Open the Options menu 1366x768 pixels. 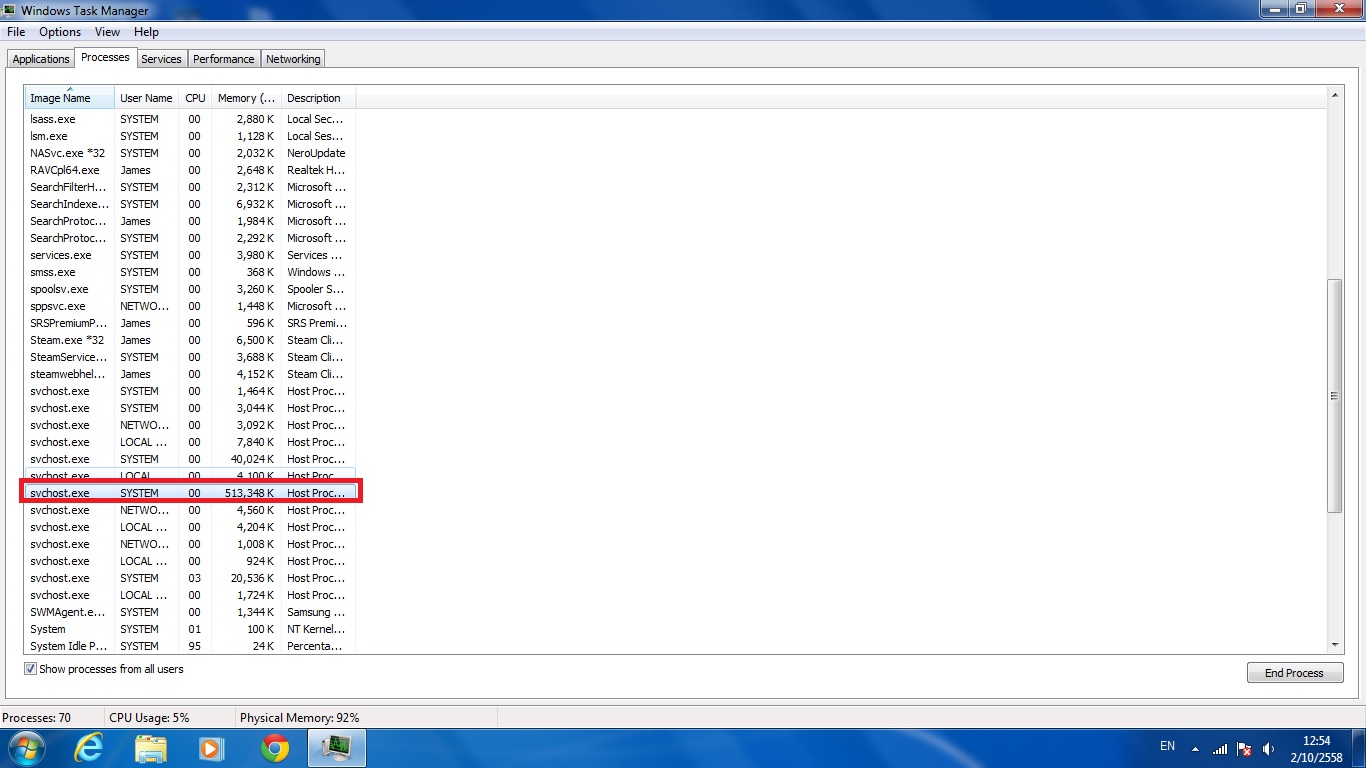pos(60,32)
